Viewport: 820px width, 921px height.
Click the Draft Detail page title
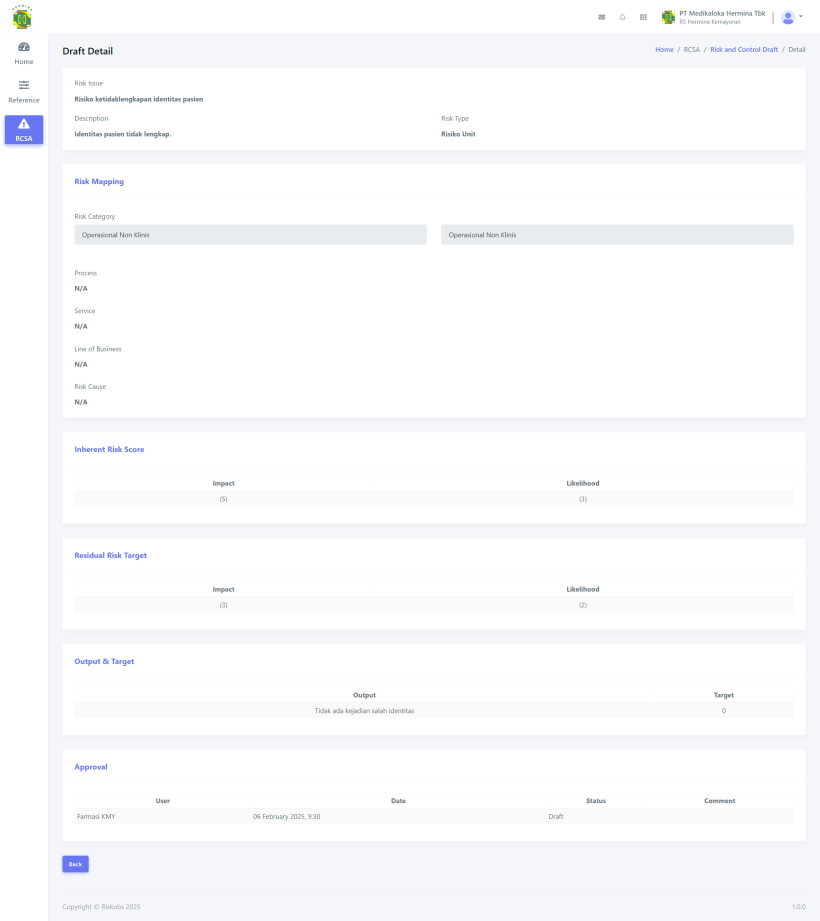coord(88,51)
